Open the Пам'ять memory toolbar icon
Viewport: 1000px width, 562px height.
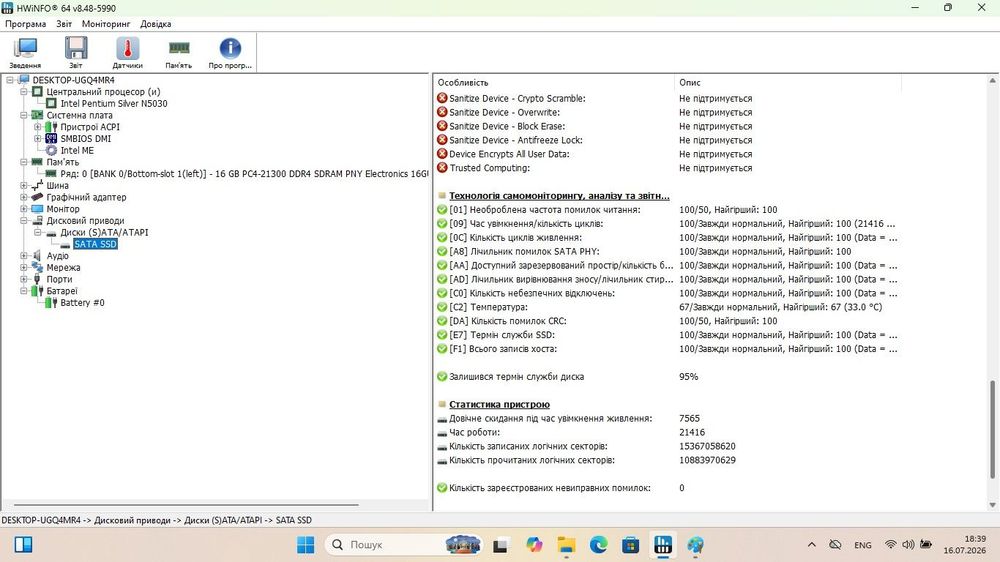click(x=179, y=53)
